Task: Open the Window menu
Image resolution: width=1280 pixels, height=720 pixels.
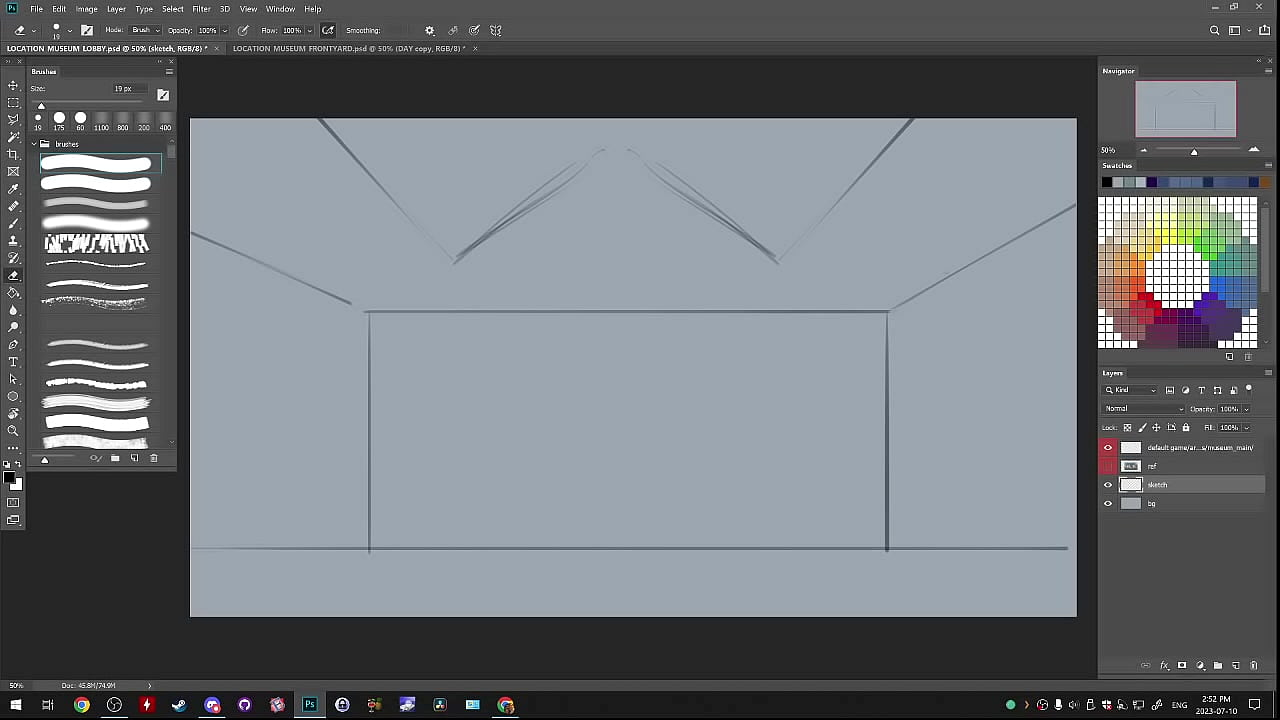Action: tap(280, 9)
